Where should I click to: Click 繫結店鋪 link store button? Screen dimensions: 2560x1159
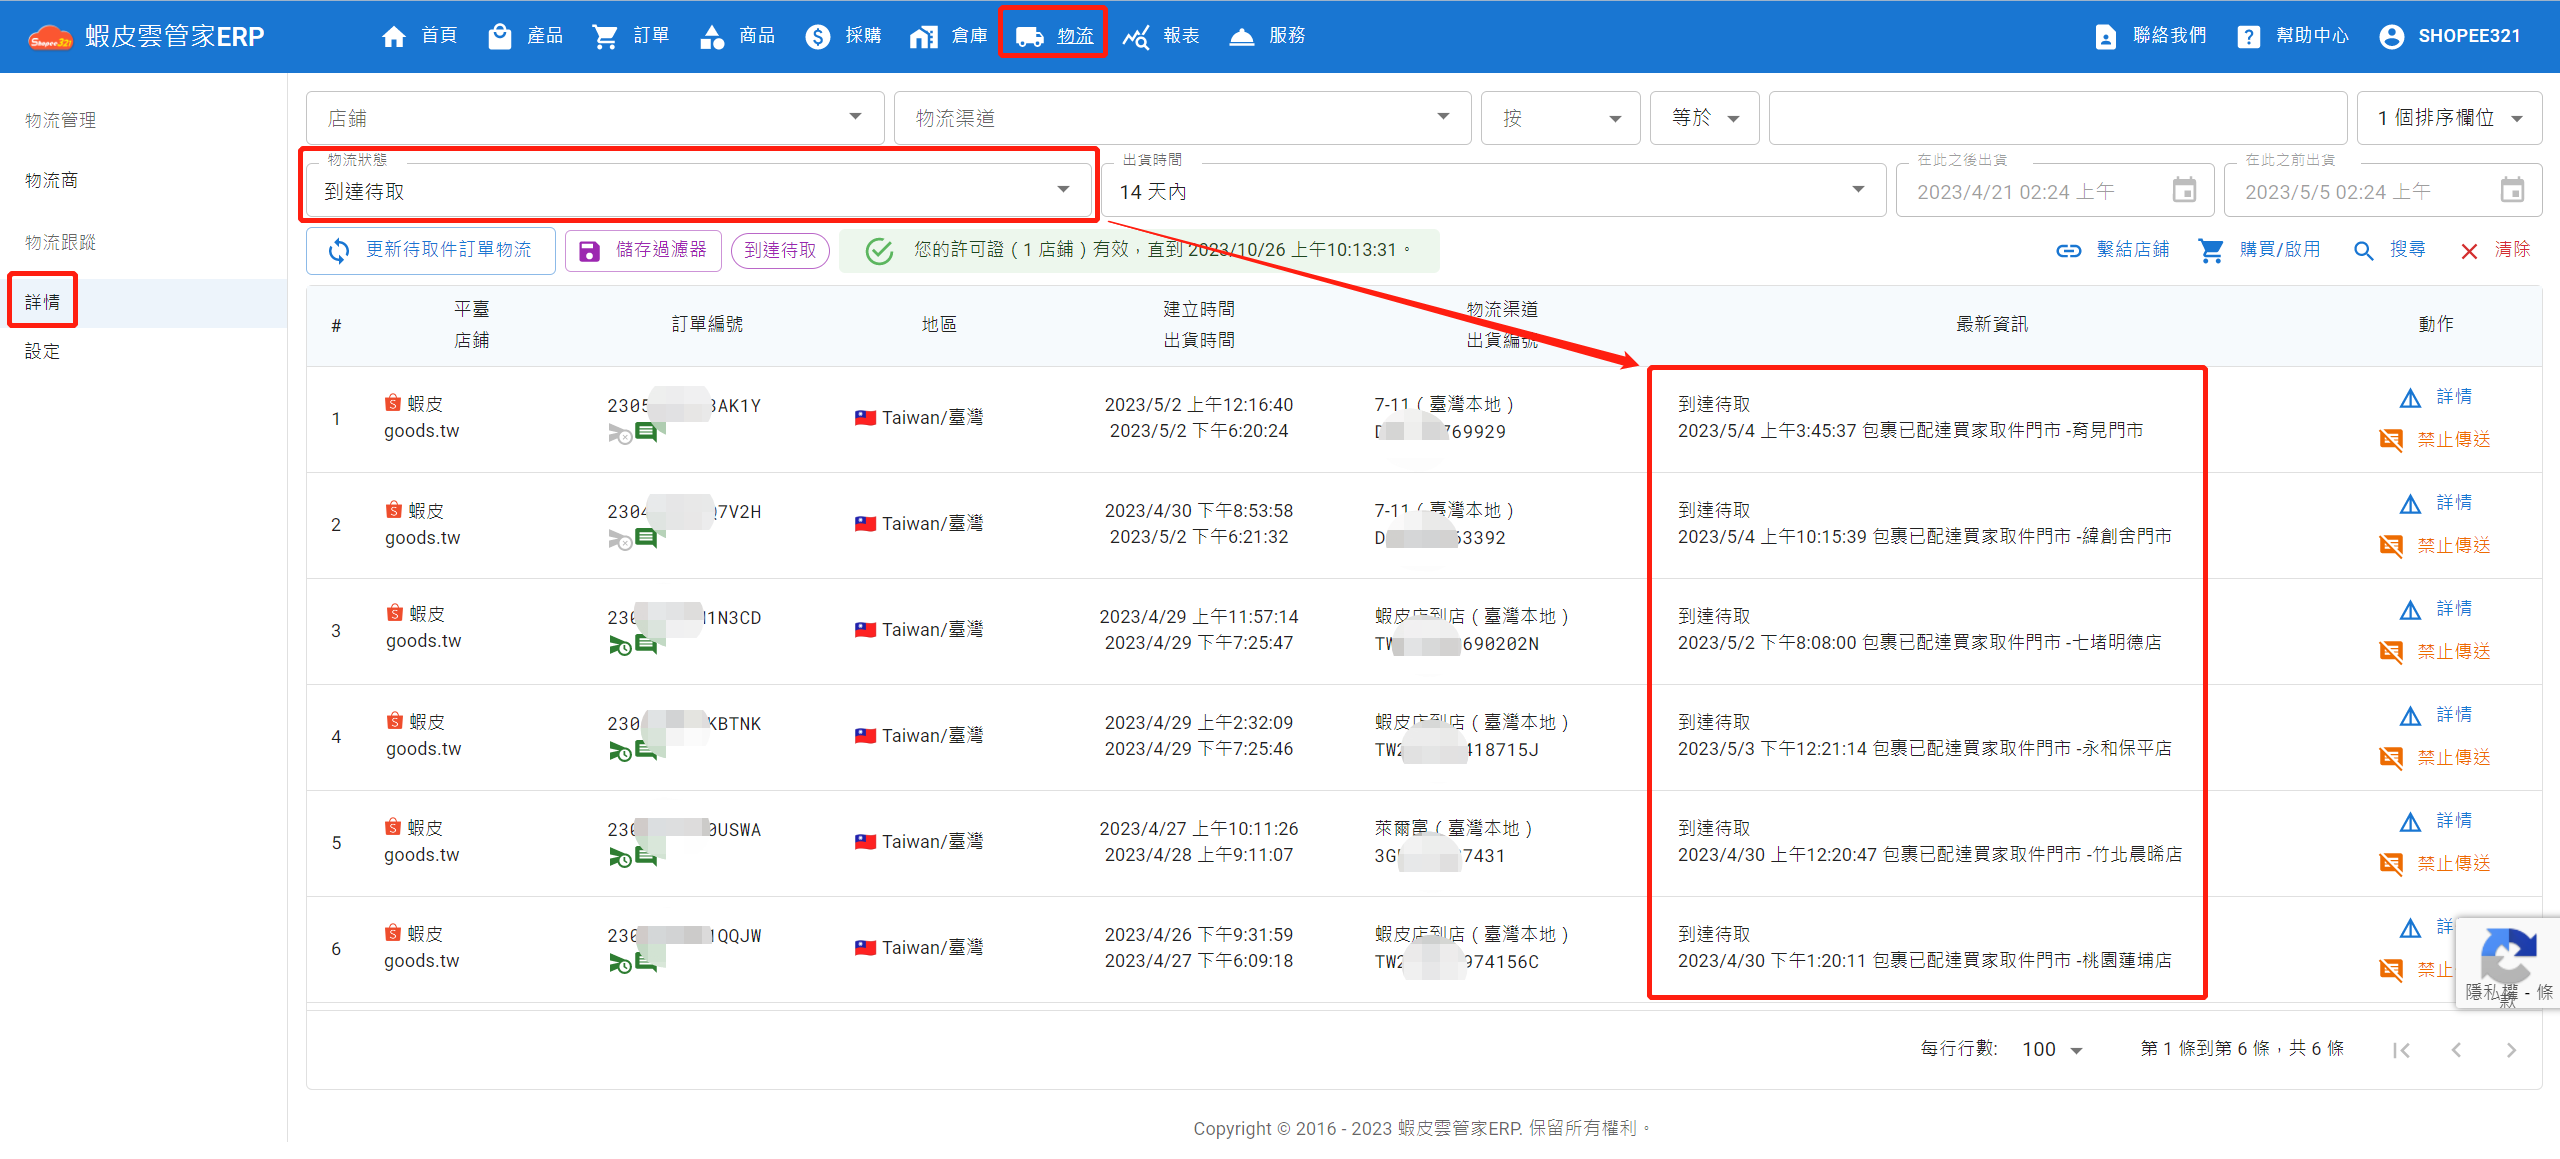(x=2112, y=250)
